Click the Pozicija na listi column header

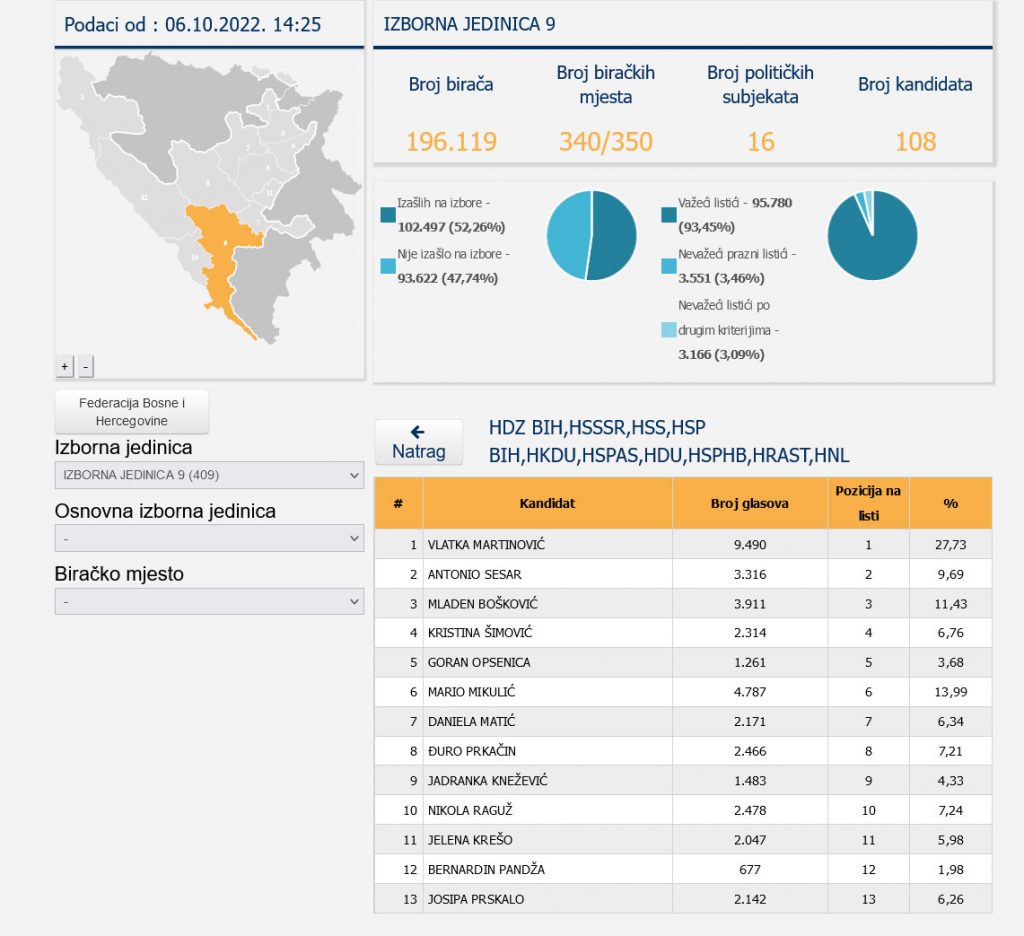pyautogui.click(x=868, y=503)
